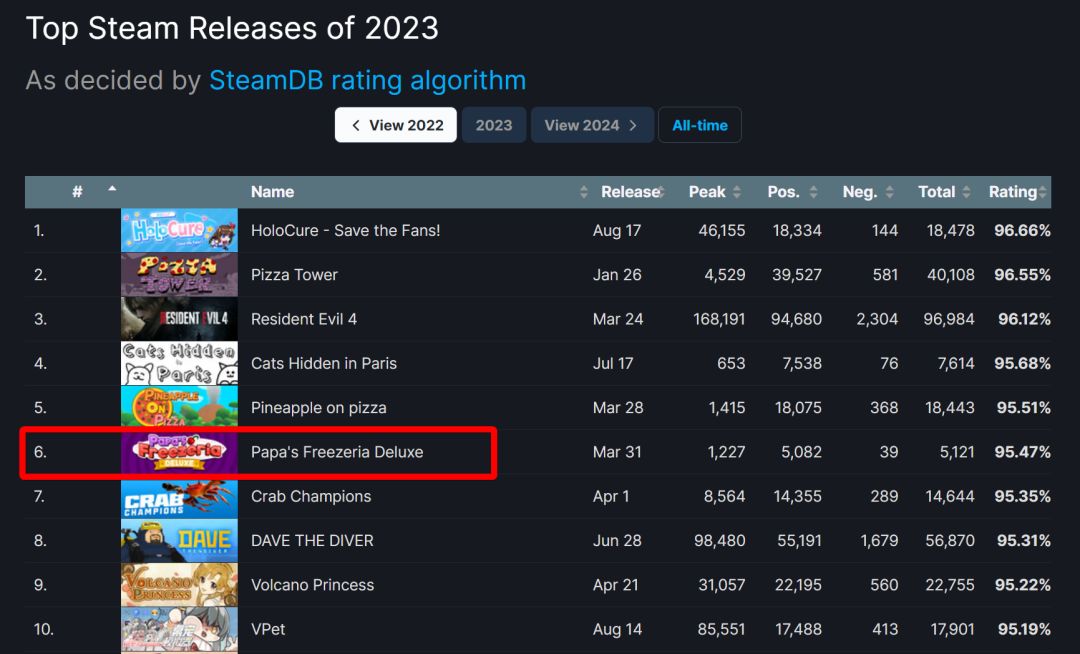This screenshot has width=1080, height=654.
Task: Click Cats Hidden in Paris thumbnail
Action: (179, 364)
